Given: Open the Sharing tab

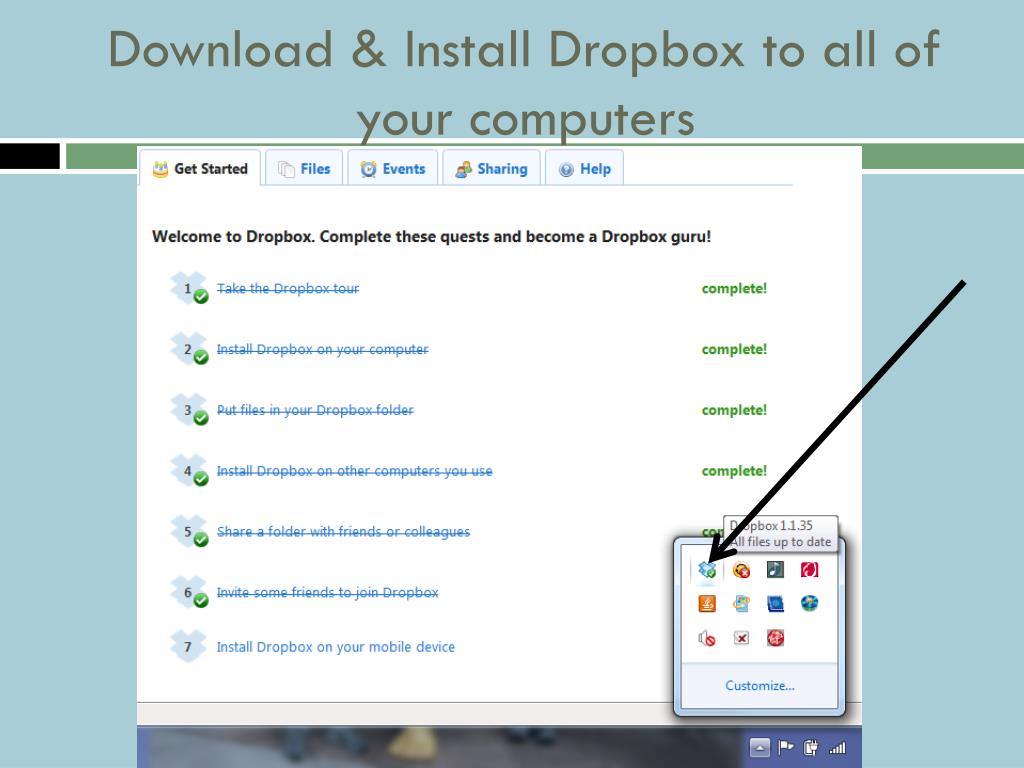Looking at the screenshot, I should tap(491, 169).
